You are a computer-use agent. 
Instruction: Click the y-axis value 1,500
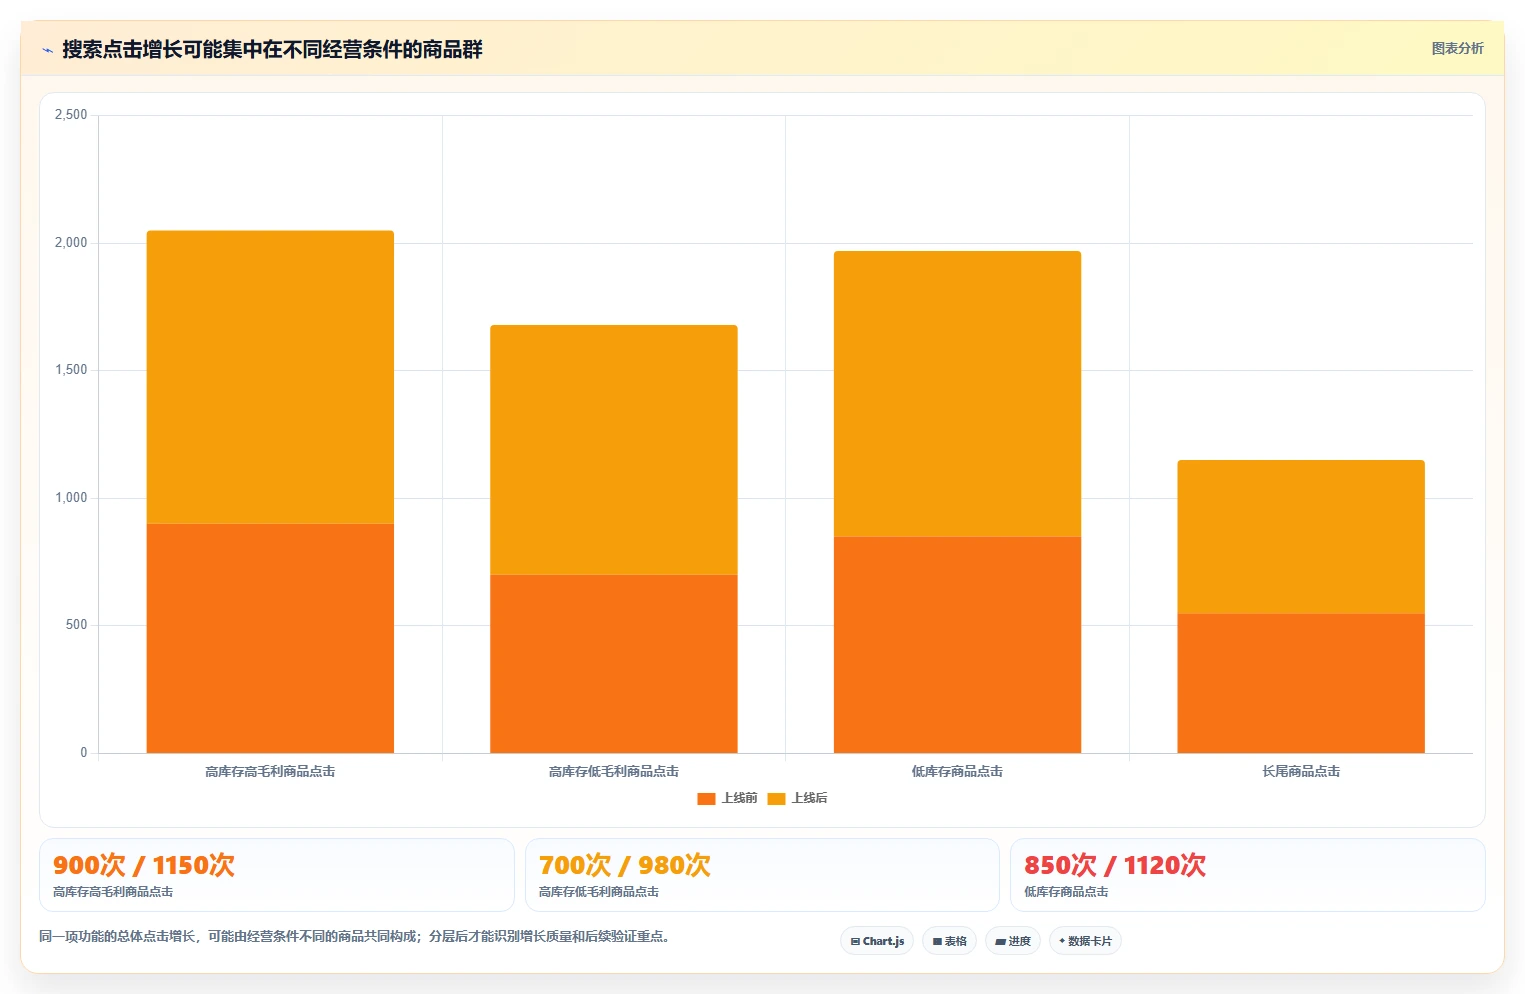pos(71,370)
